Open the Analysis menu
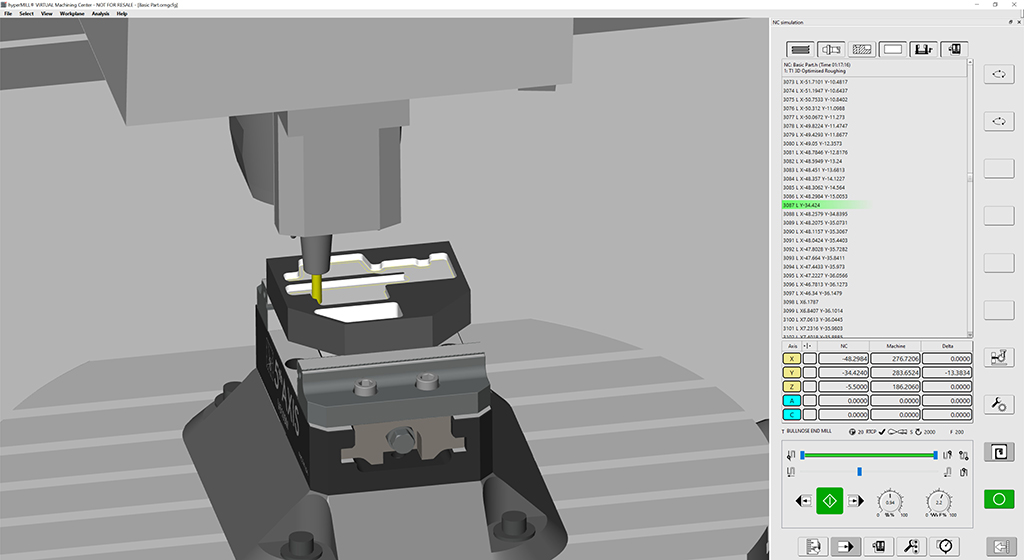 tap(101, 13)
